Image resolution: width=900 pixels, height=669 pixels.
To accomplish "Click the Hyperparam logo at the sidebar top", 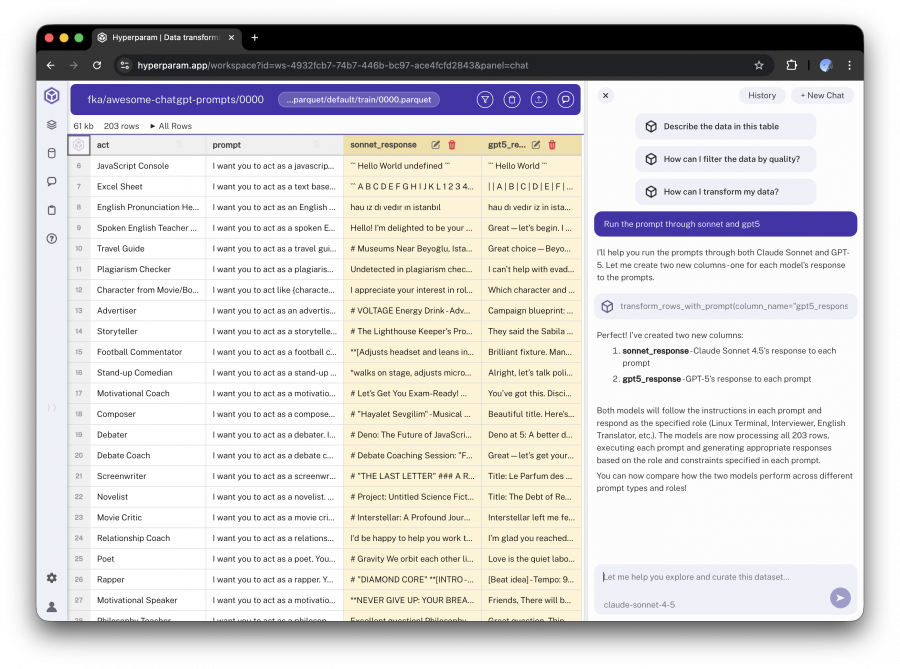I will pyautogui.click(x=51, y=95).
